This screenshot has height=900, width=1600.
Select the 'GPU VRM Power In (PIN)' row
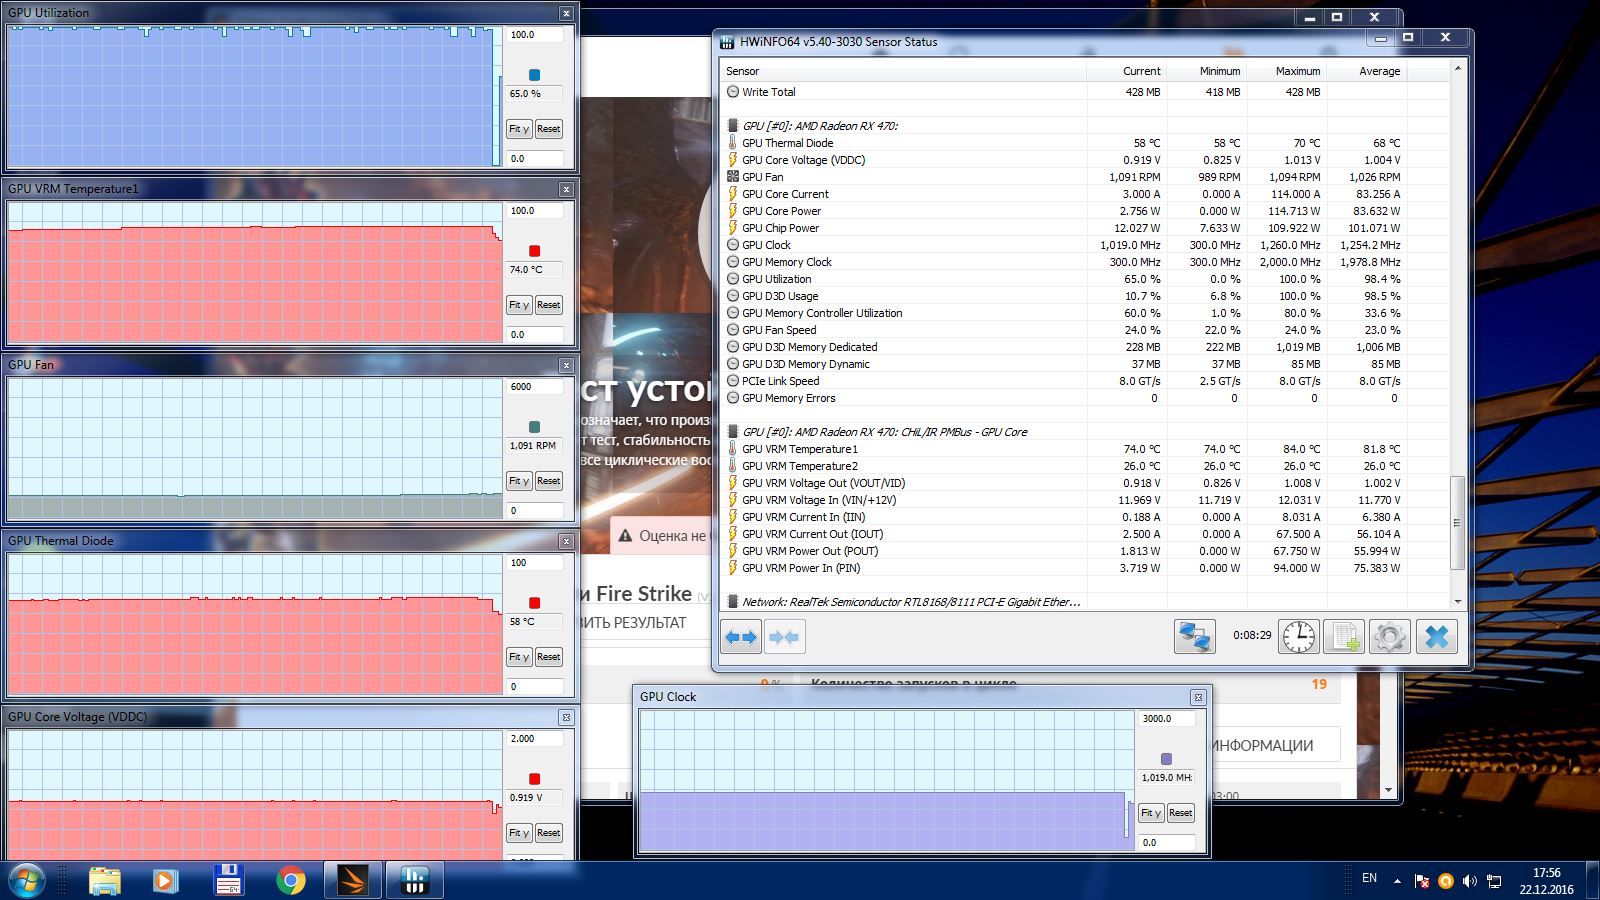point(1085,568)
